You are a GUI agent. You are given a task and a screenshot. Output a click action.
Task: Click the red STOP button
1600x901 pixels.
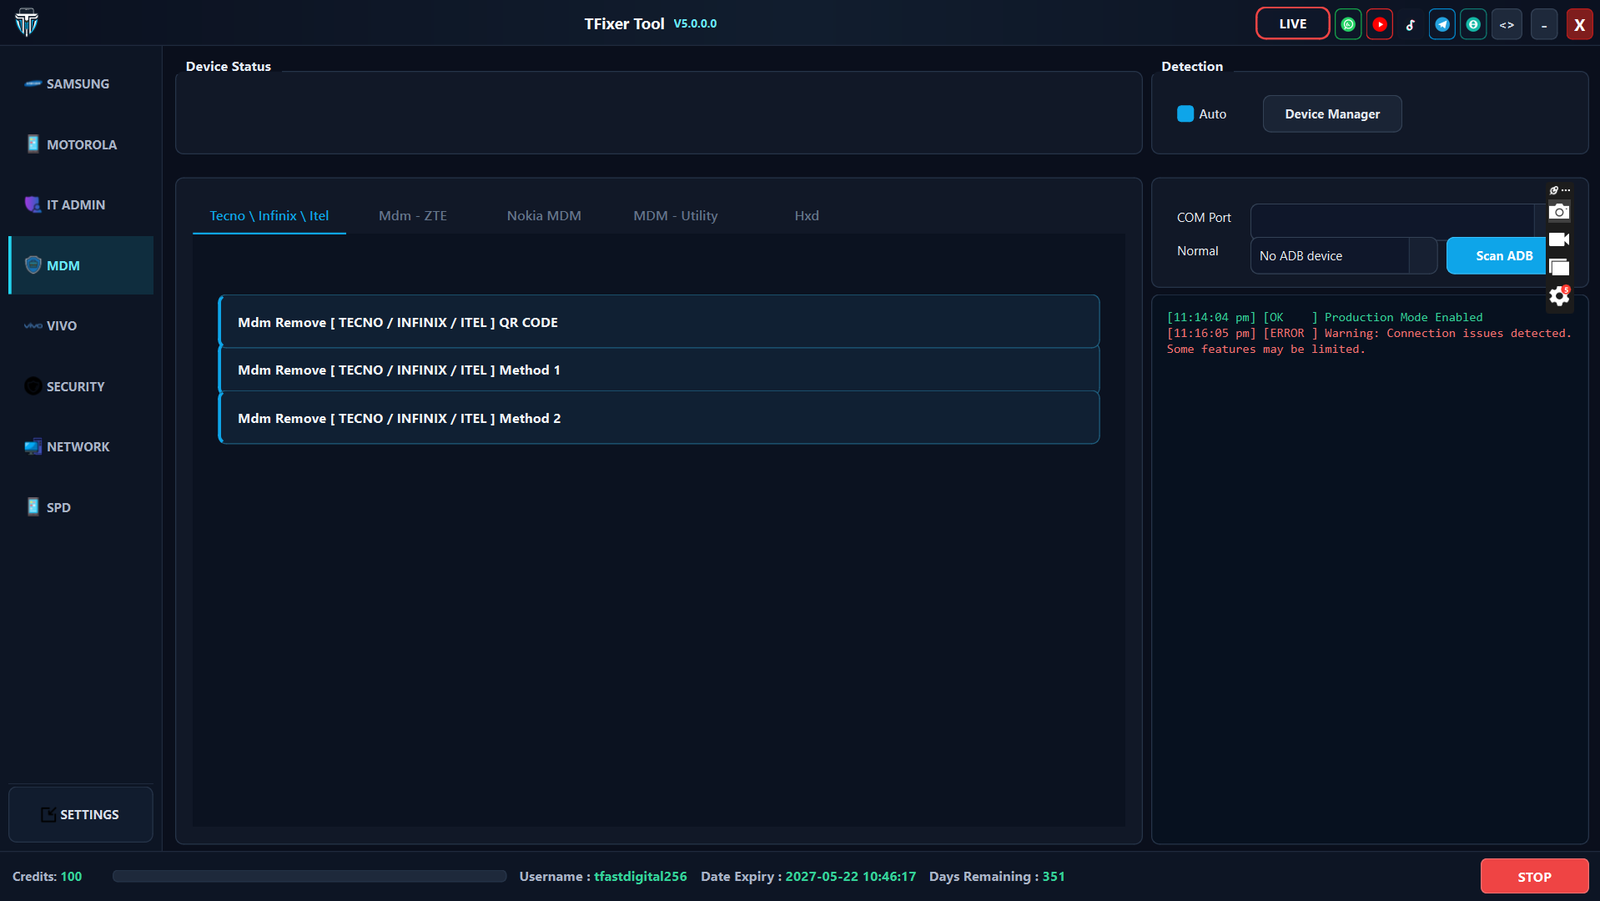pos(1535,877)
